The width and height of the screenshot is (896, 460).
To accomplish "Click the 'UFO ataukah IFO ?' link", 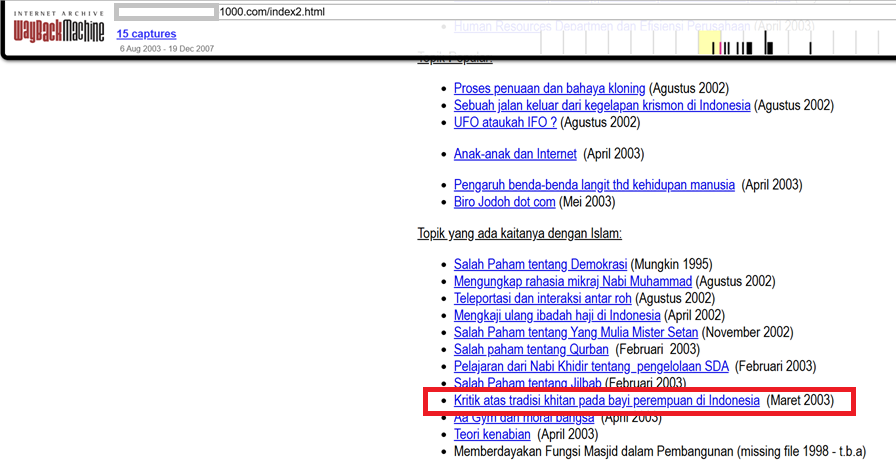I will [x=505, y=122].
